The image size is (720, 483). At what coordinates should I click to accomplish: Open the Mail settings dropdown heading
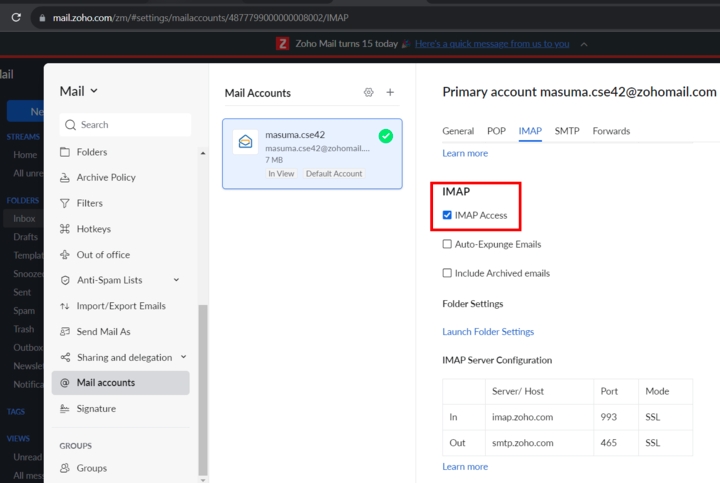[79, 91]
